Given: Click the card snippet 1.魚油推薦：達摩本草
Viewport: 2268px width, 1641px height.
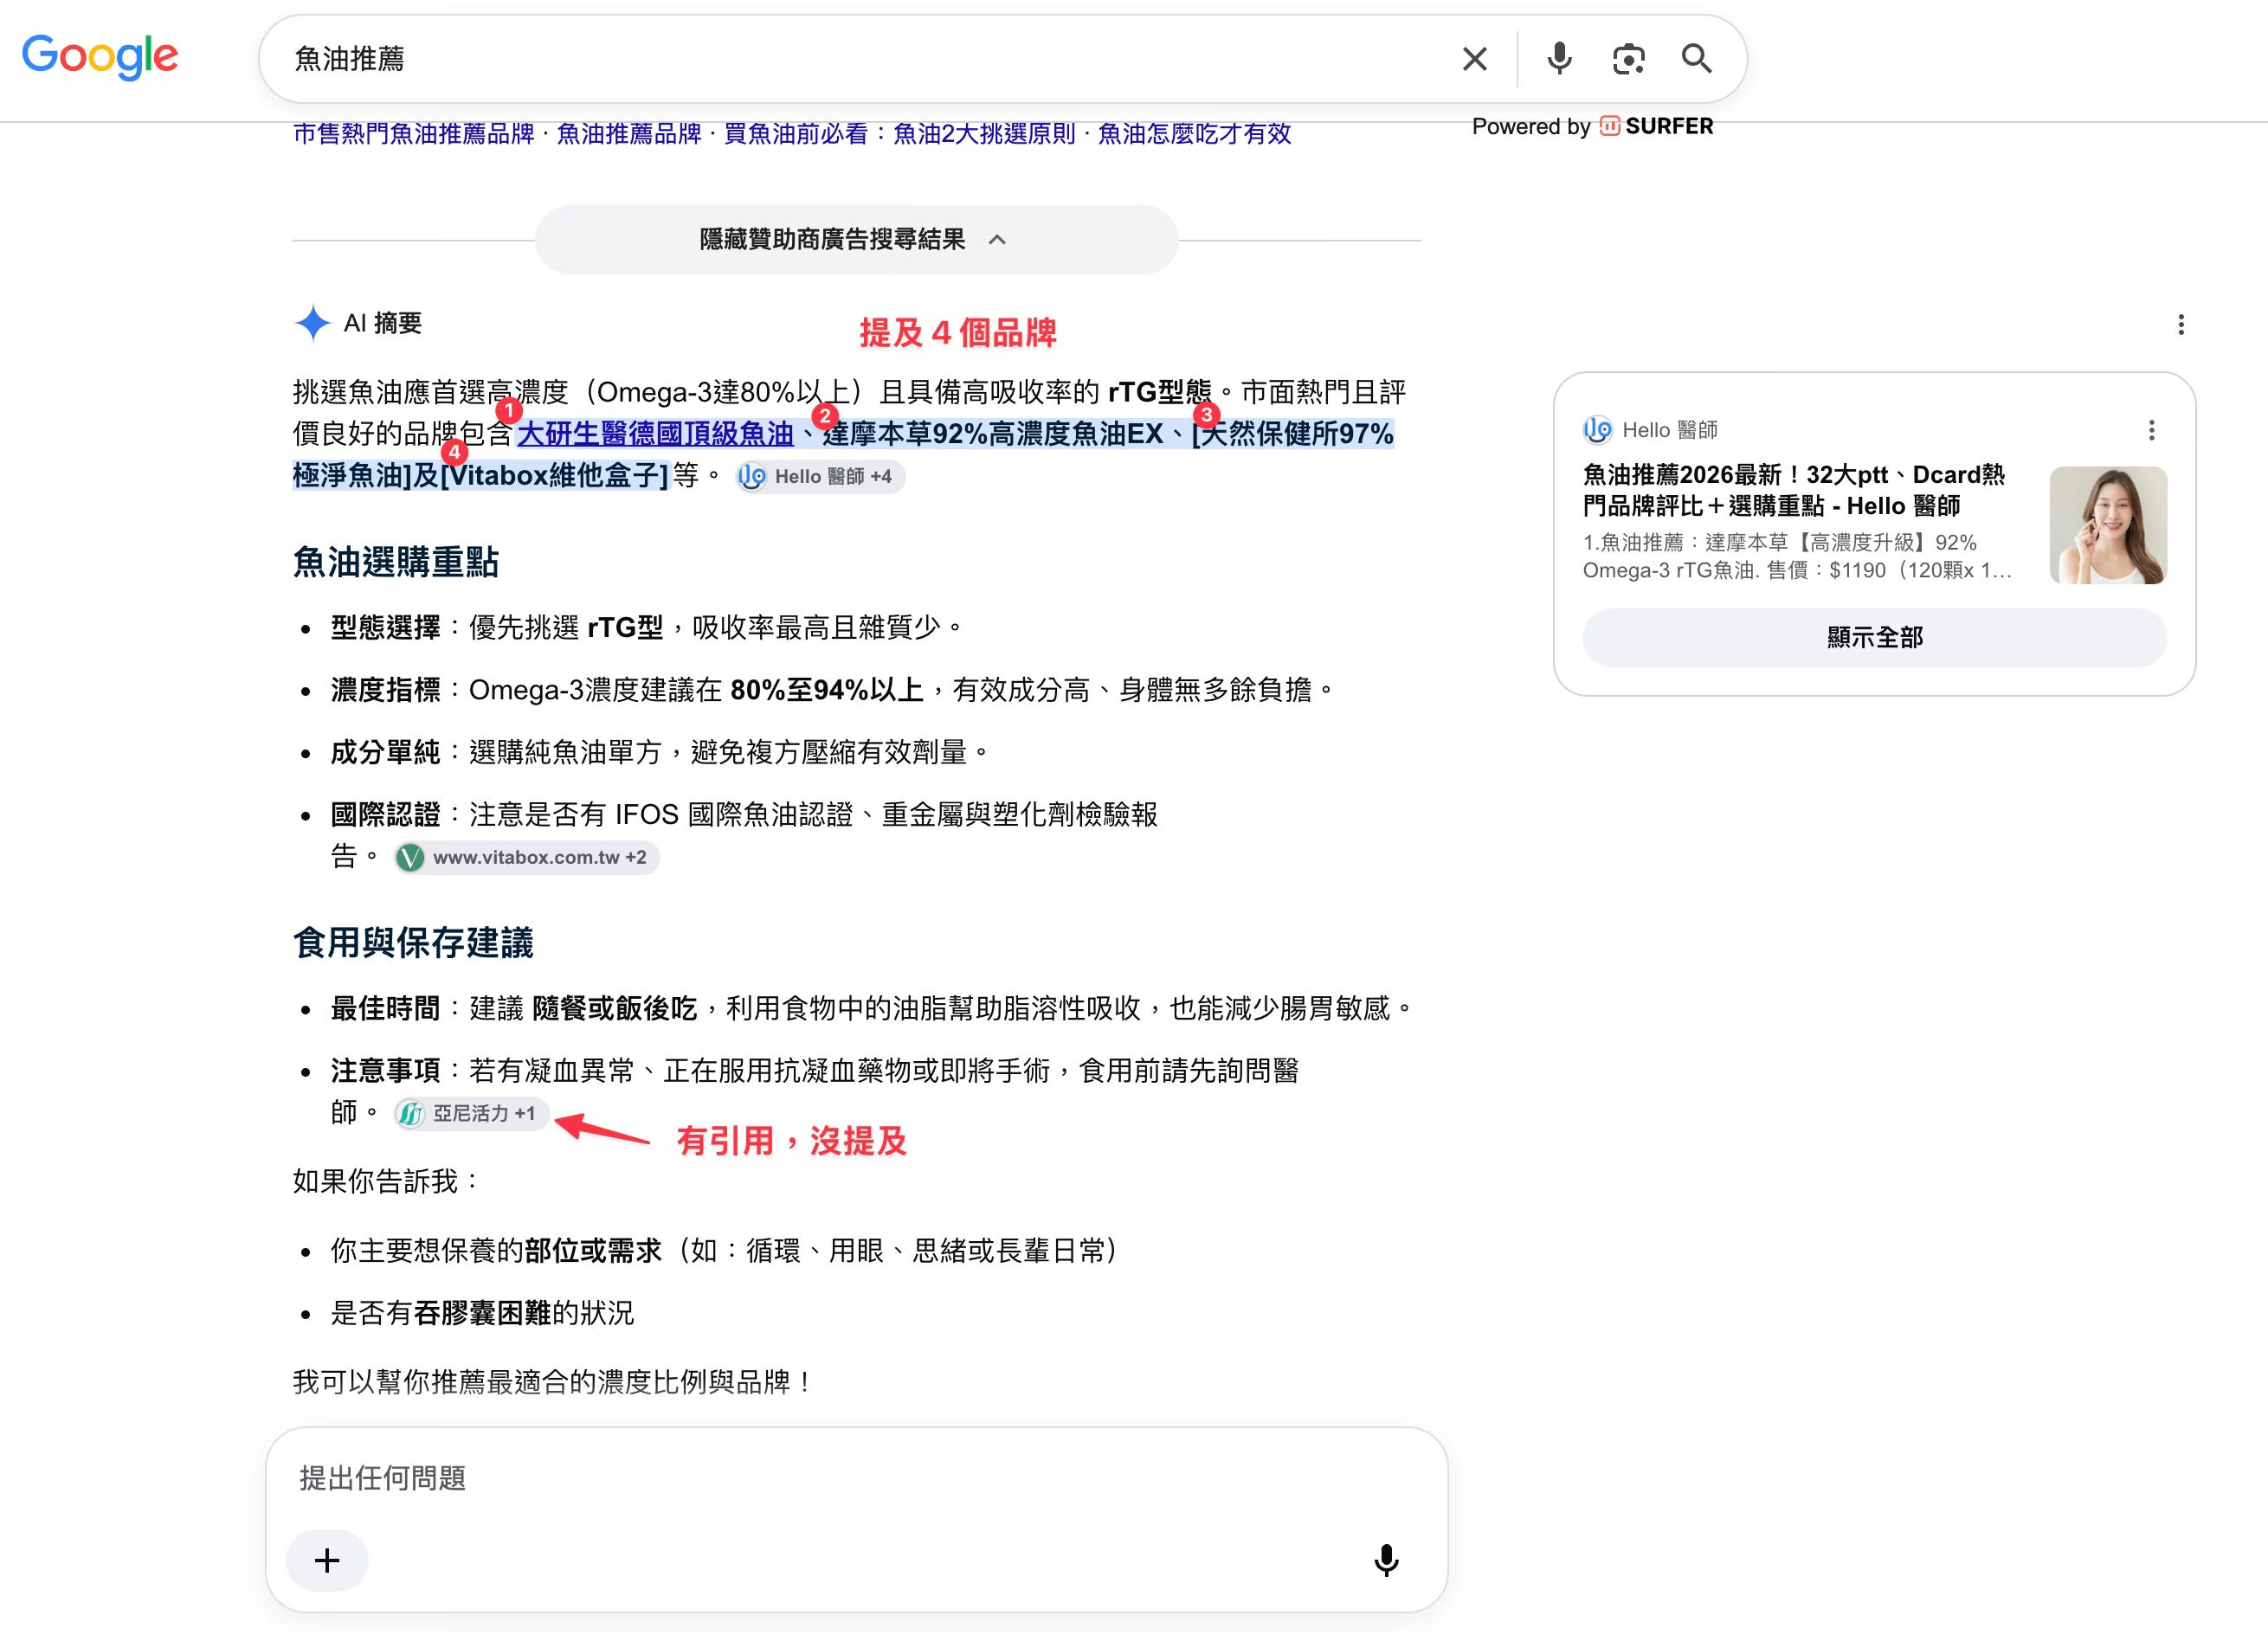Looking at the screenshot, I should pos(1797,557).
